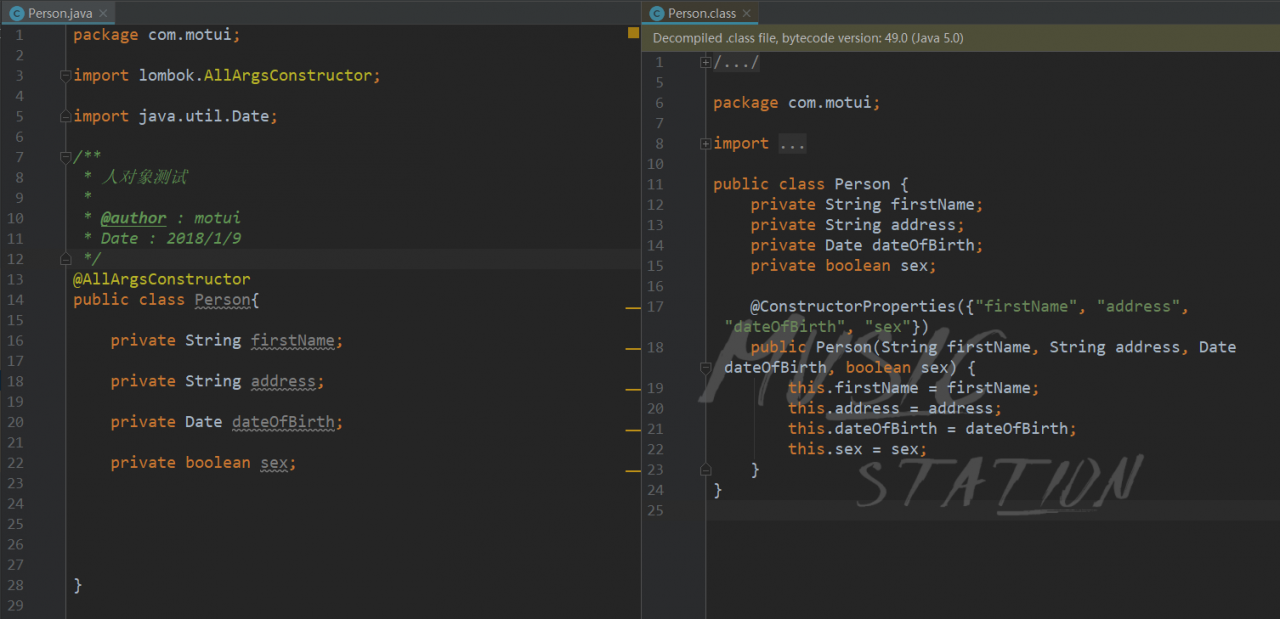This screenshot has width=1280, height=619.
Task: Click the @AllArgsConstructor annotation
Action: click(161, 279)
